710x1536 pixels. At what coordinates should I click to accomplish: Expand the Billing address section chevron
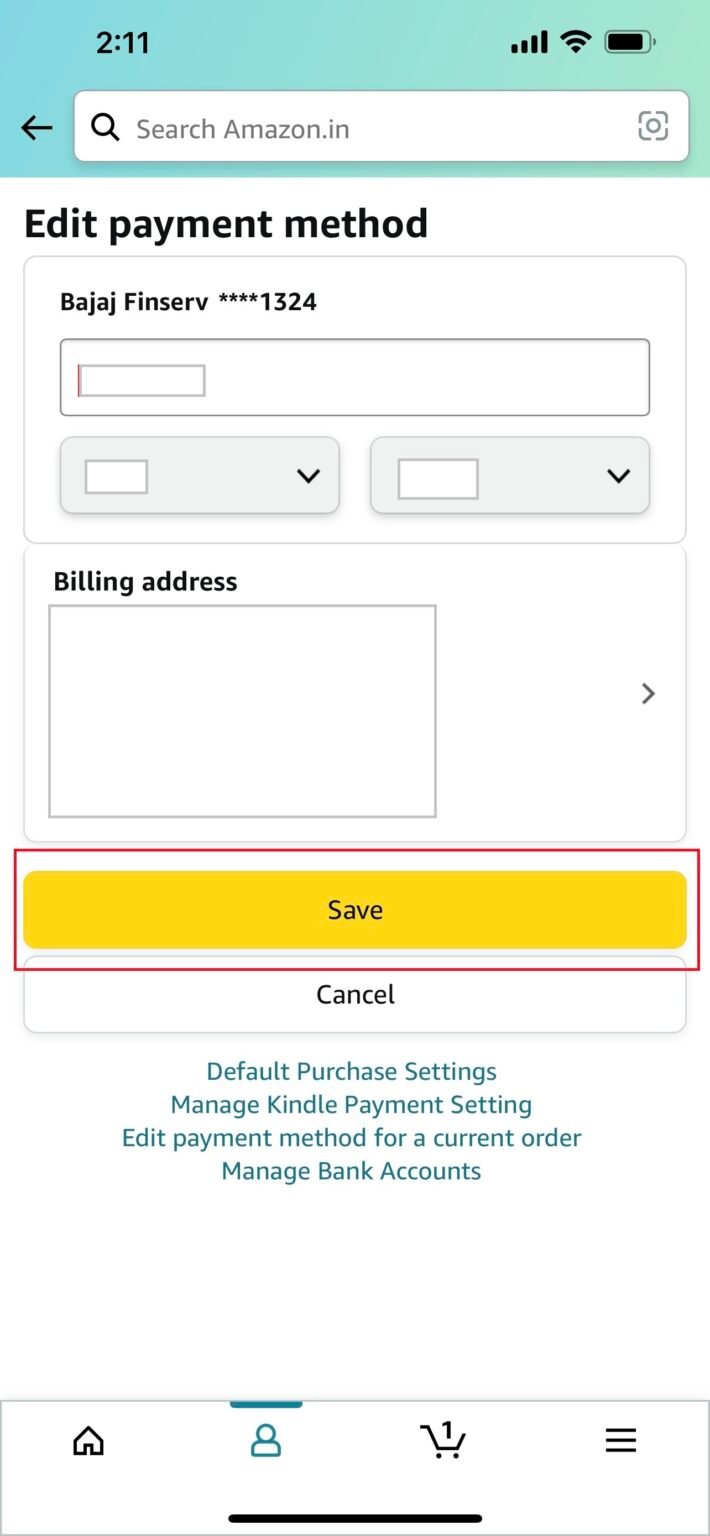pyautogui.click(x=646, y=693)
